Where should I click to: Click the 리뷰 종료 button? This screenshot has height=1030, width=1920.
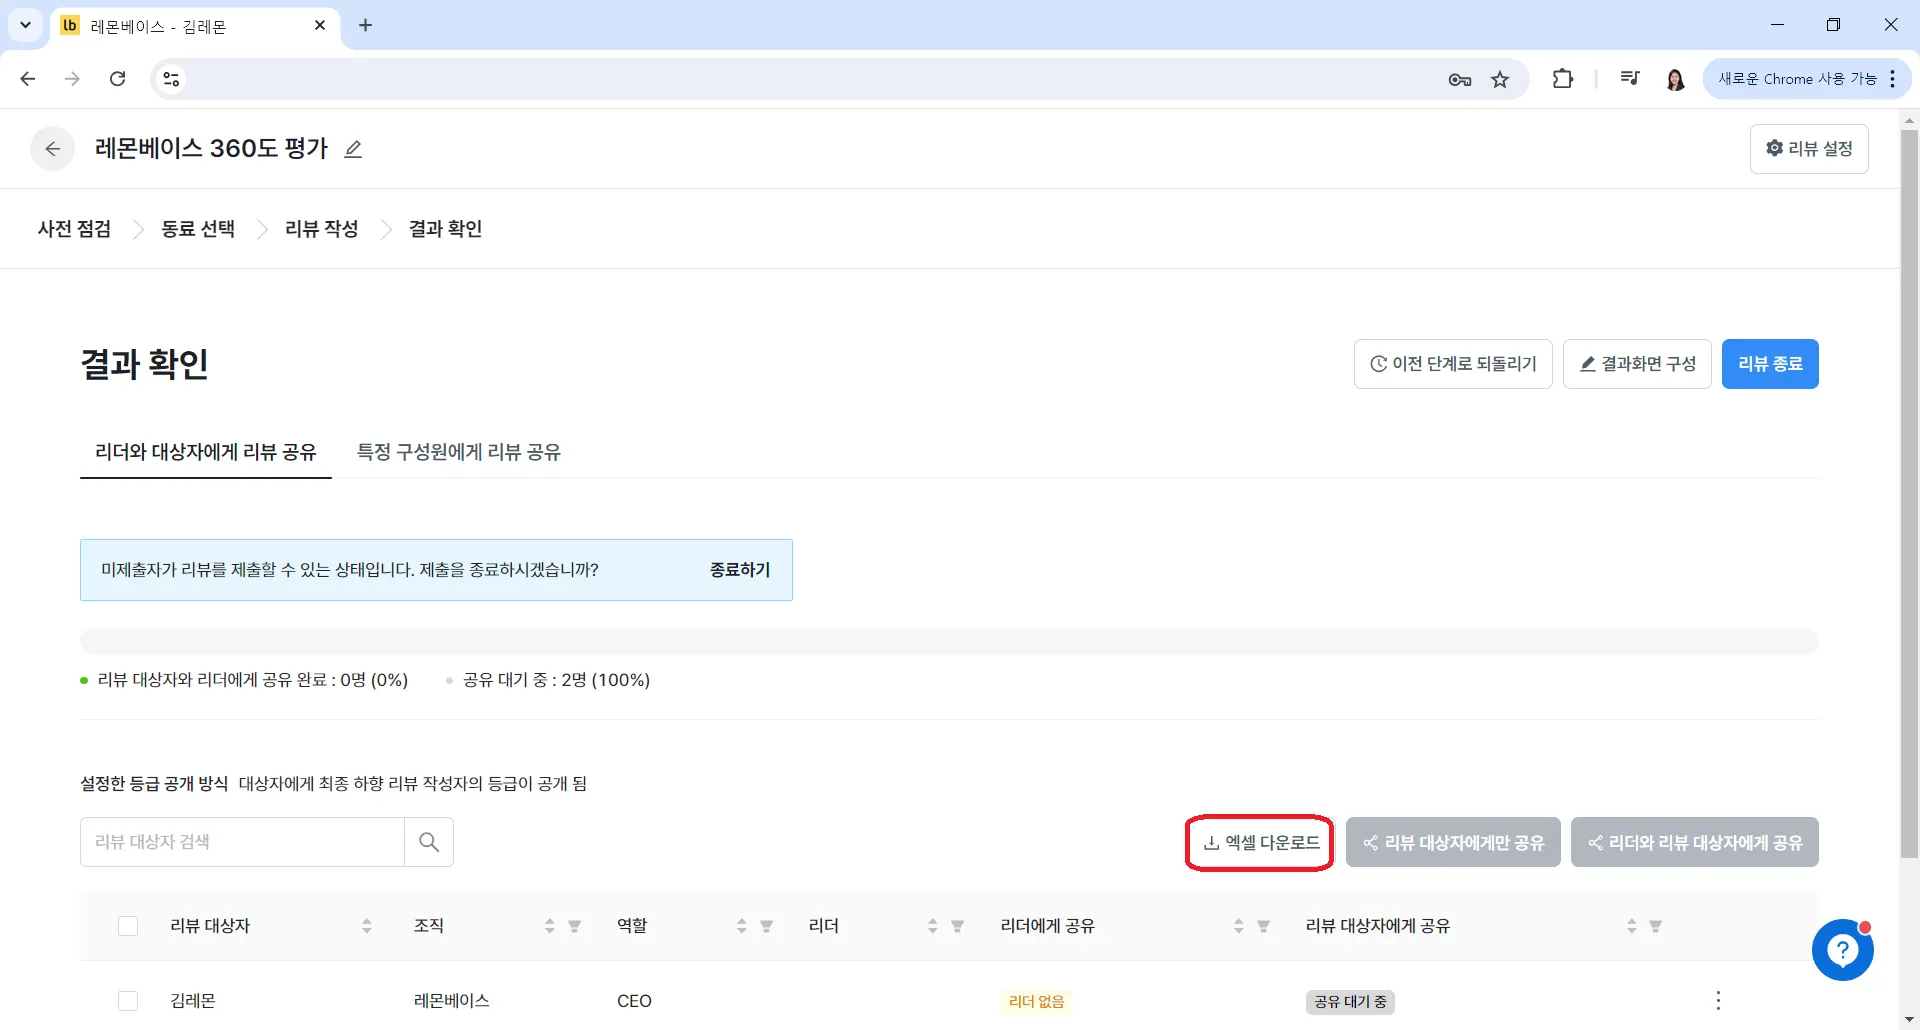click(x=1770, y=364)
